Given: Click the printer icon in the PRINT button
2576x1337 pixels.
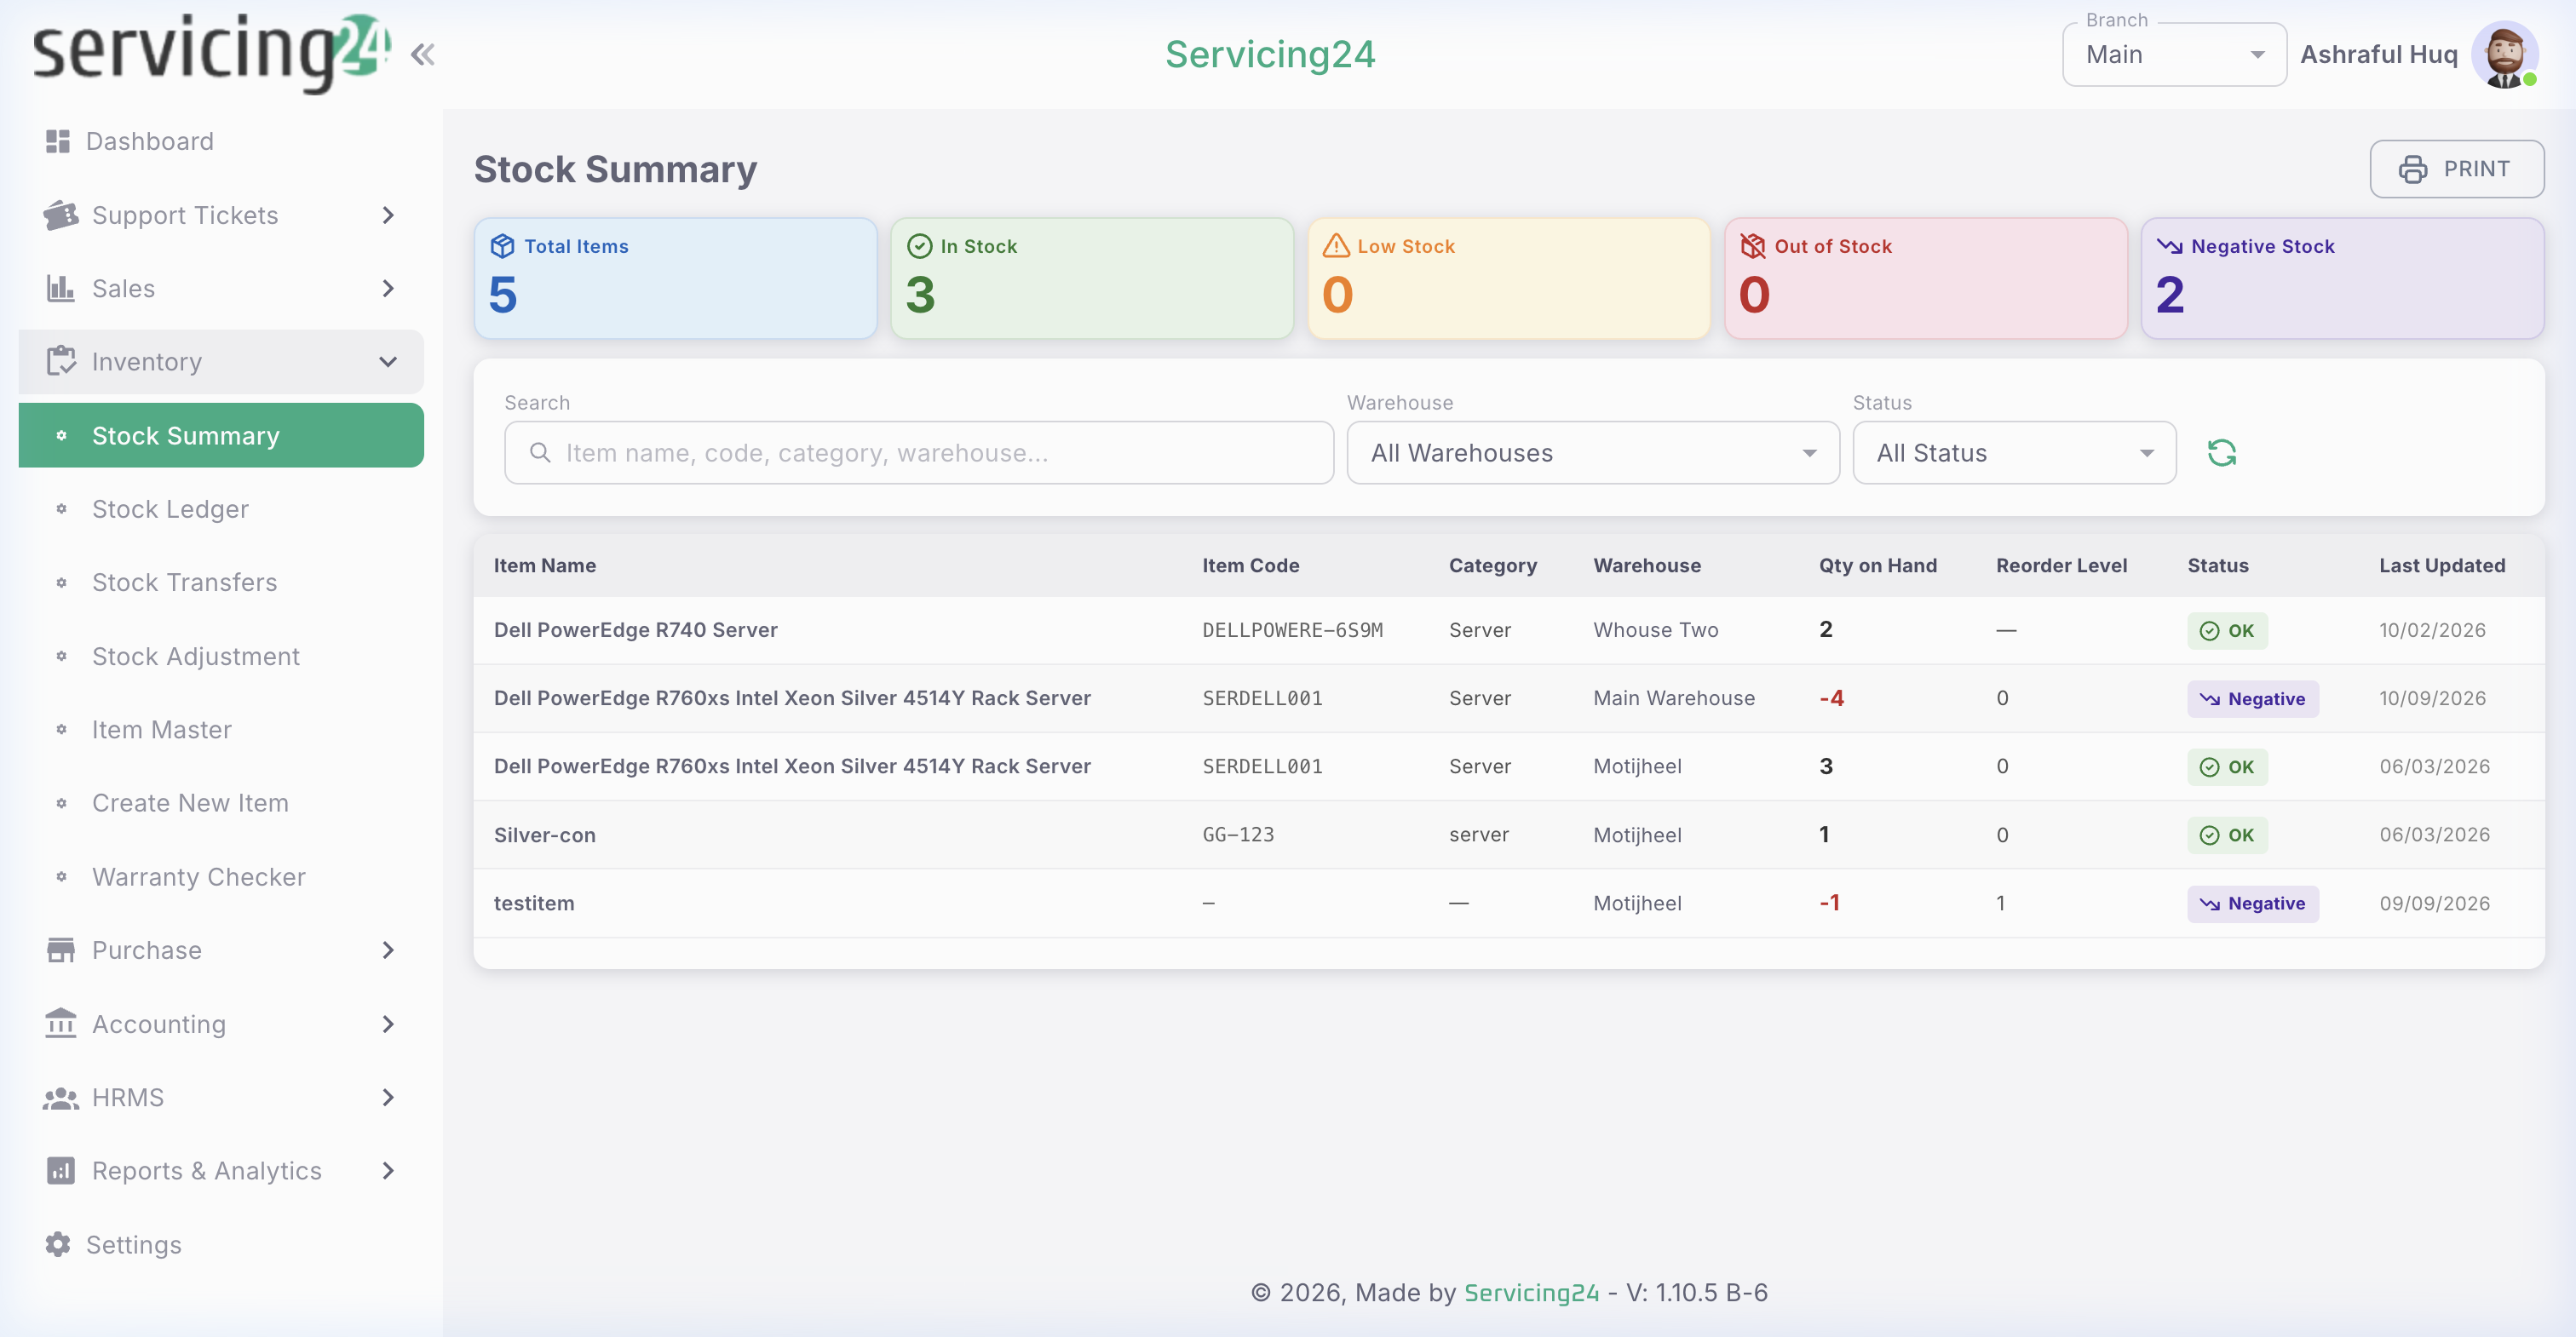Looking at the screenshot, I should coord(2413,169).
